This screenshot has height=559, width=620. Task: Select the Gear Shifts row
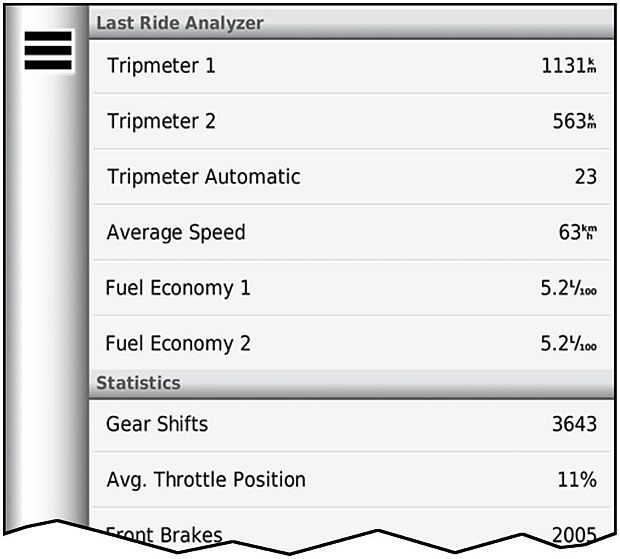(x=157, y=424)
